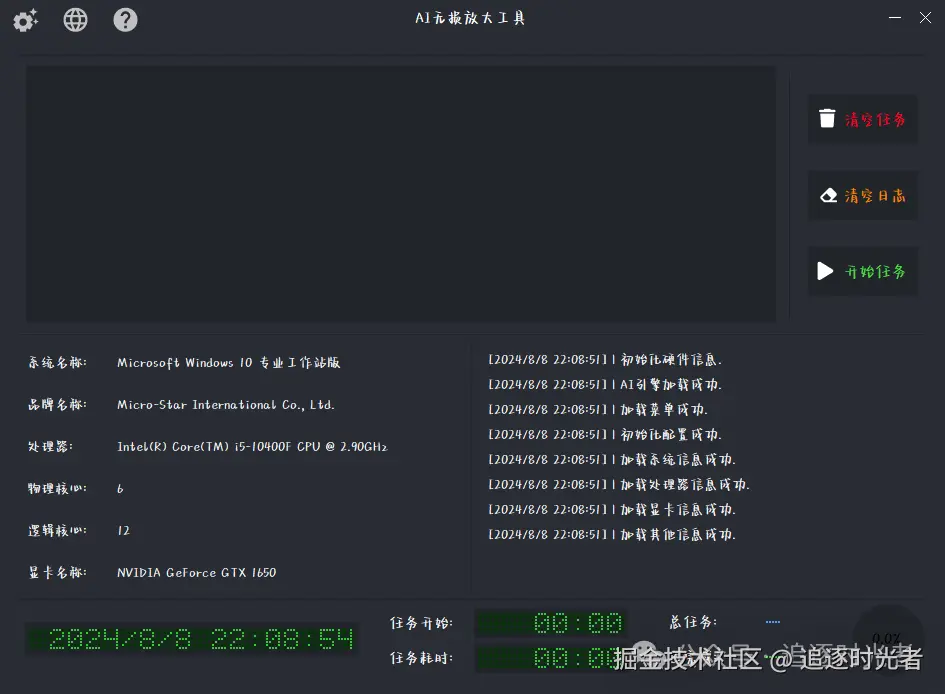945x694 pixels.
Task: Click the 任务开始 00:00 timer display
Action: (x=551, y=623)
